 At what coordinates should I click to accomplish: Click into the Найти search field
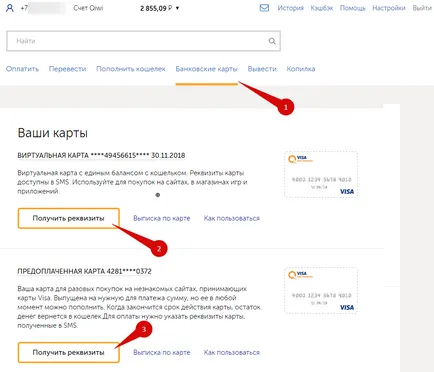[143, 41]
